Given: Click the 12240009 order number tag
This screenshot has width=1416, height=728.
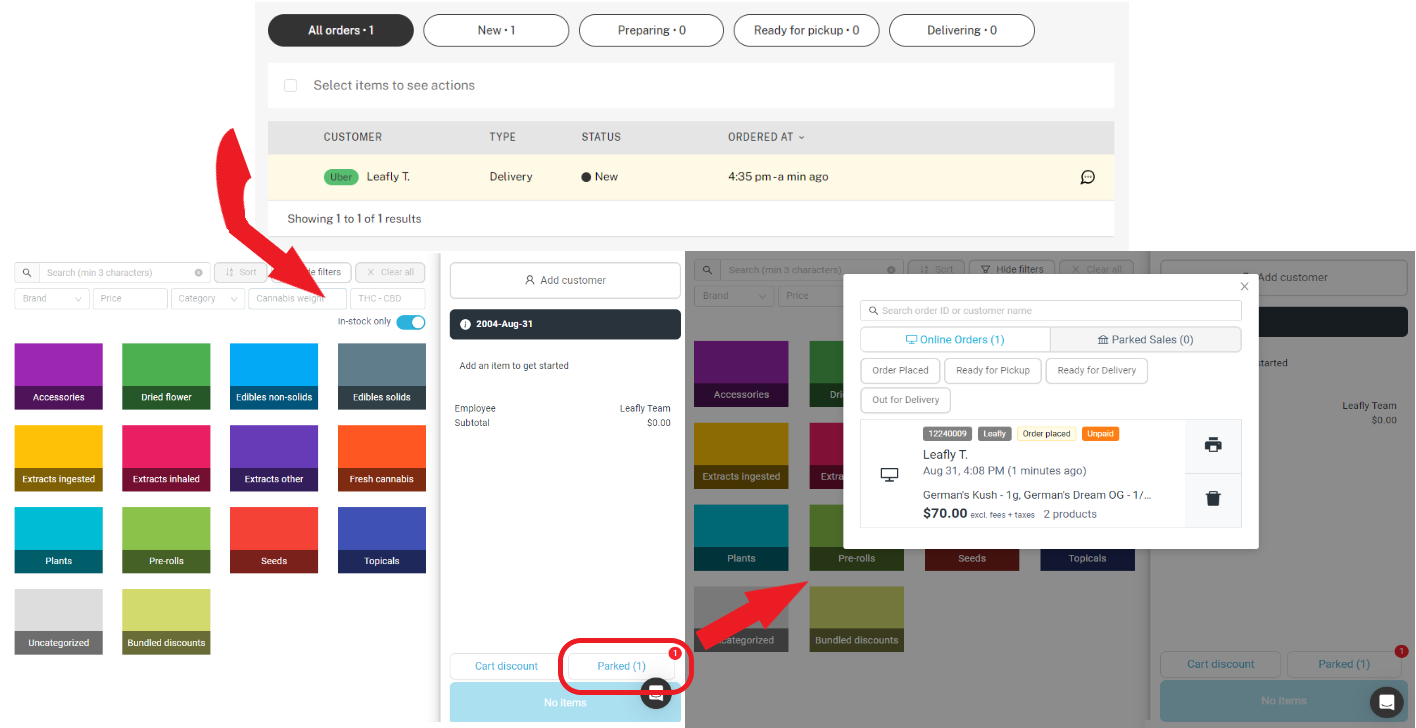Looking at the screenshot, I should tap(946, 434).
